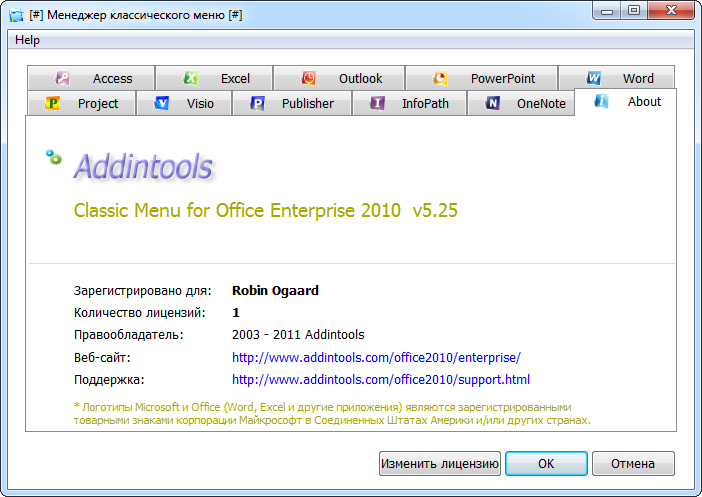Click the Access tab icon
The image size is (702, 497).
pos(62,78)
